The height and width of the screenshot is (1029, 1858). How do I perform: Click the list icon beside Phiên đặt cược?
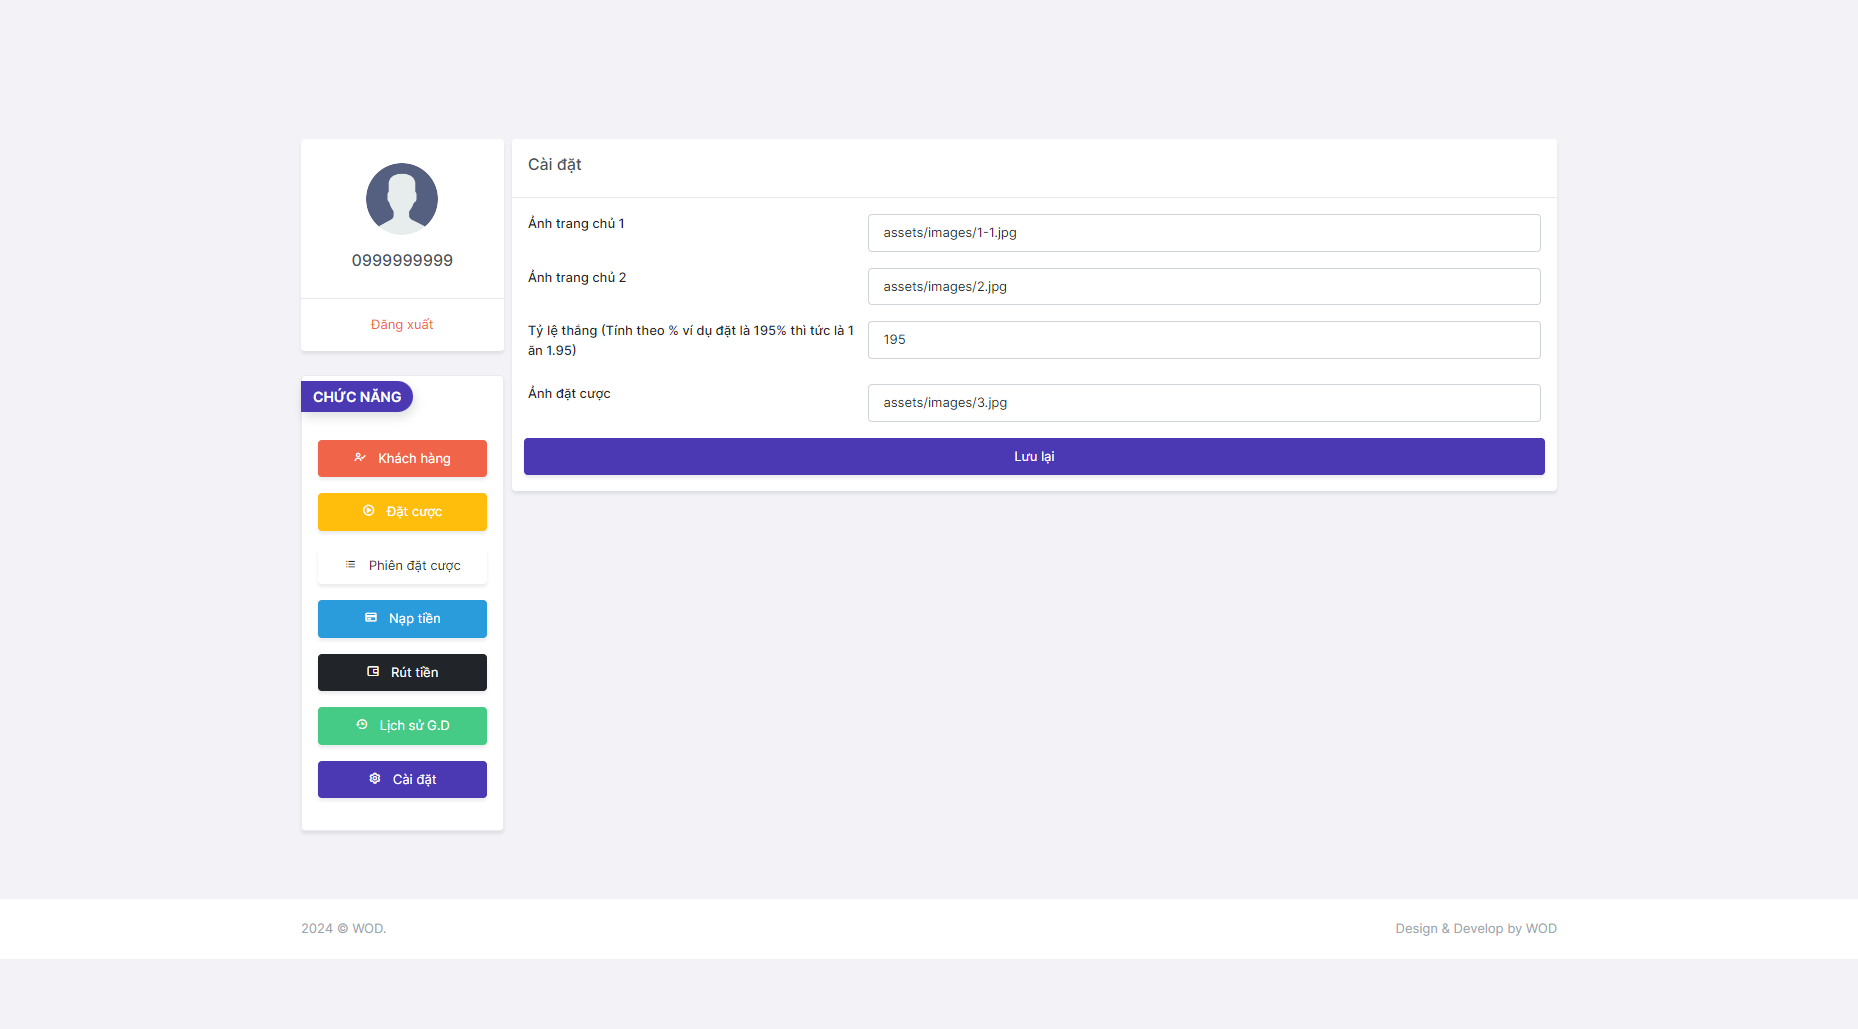click(x=350, y=565)
